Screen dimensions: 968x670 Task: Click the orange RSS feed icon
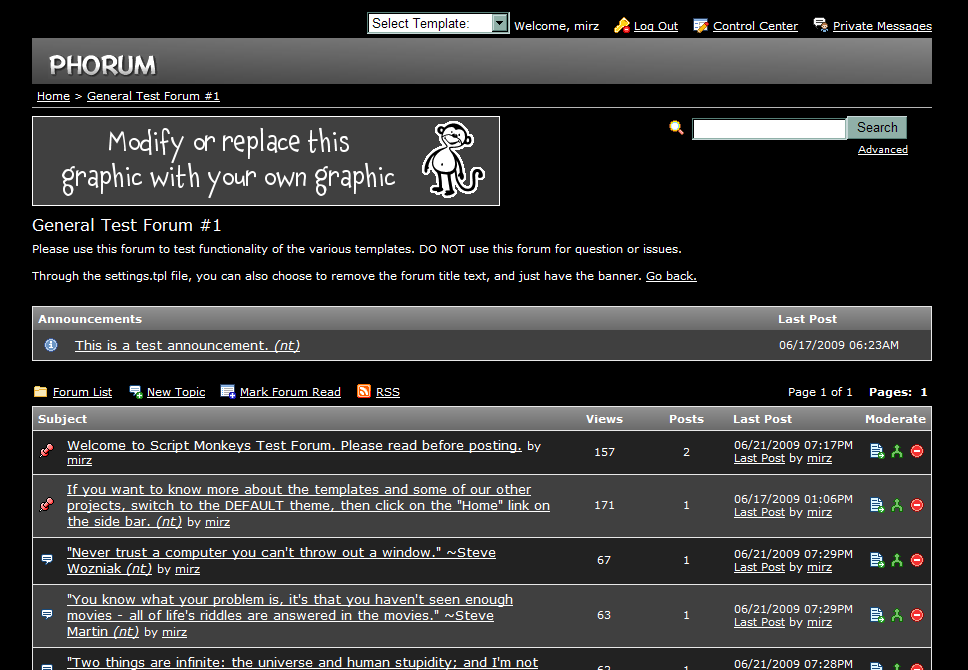tap(364, 392)
